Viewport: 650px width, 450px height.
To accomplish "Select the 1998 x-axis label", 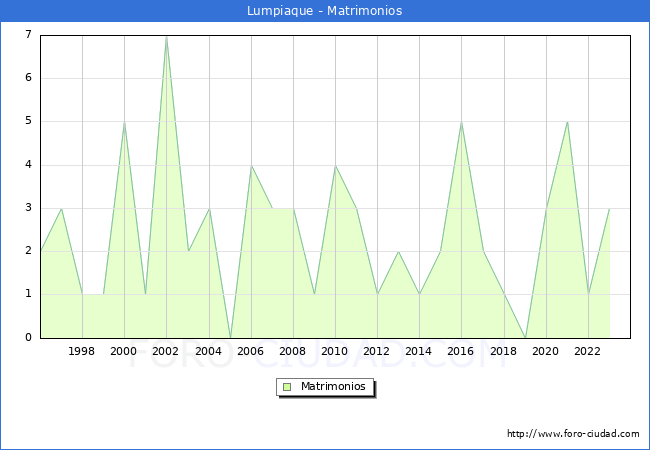I will [81, 351].
